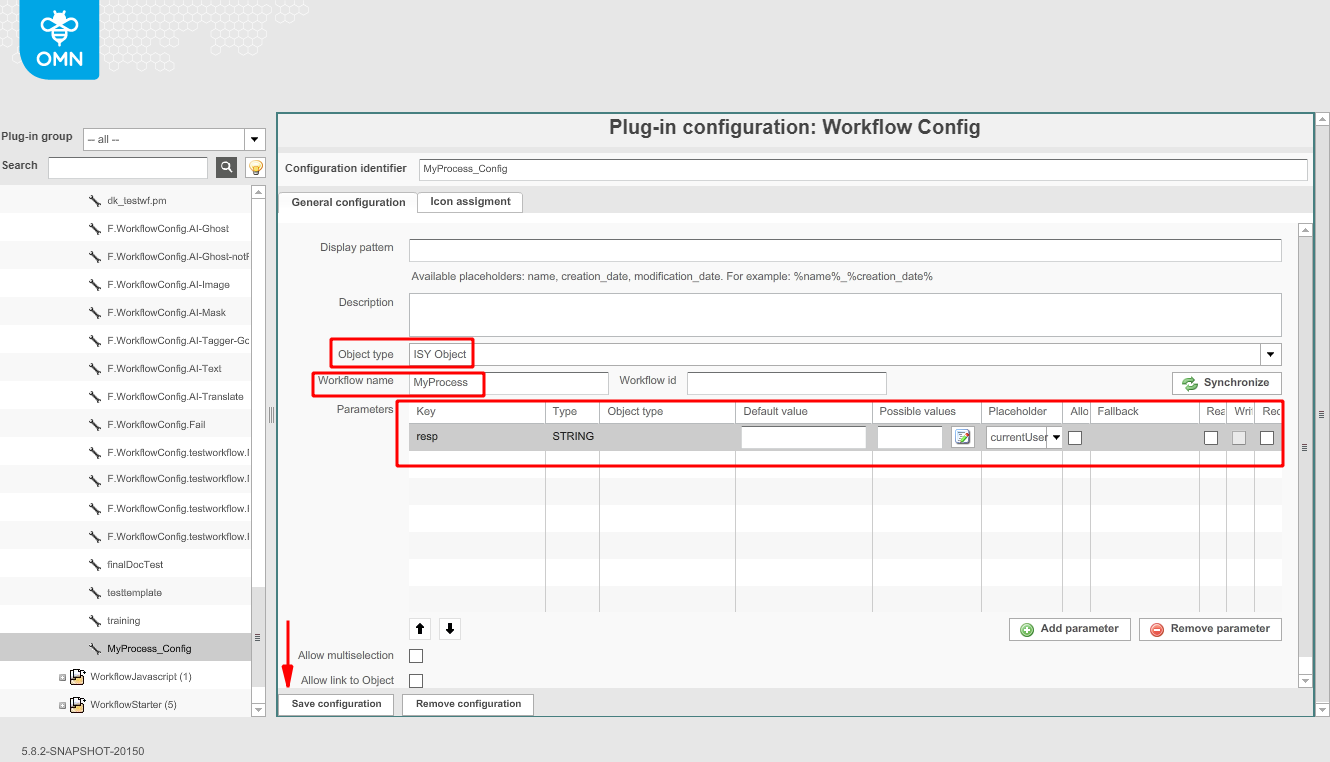This screenshot has width=1330, height=762.
Task: Click the wrench icon beside F.WorkflowConfig.AI-Text
Action: (x=95, y=369)
